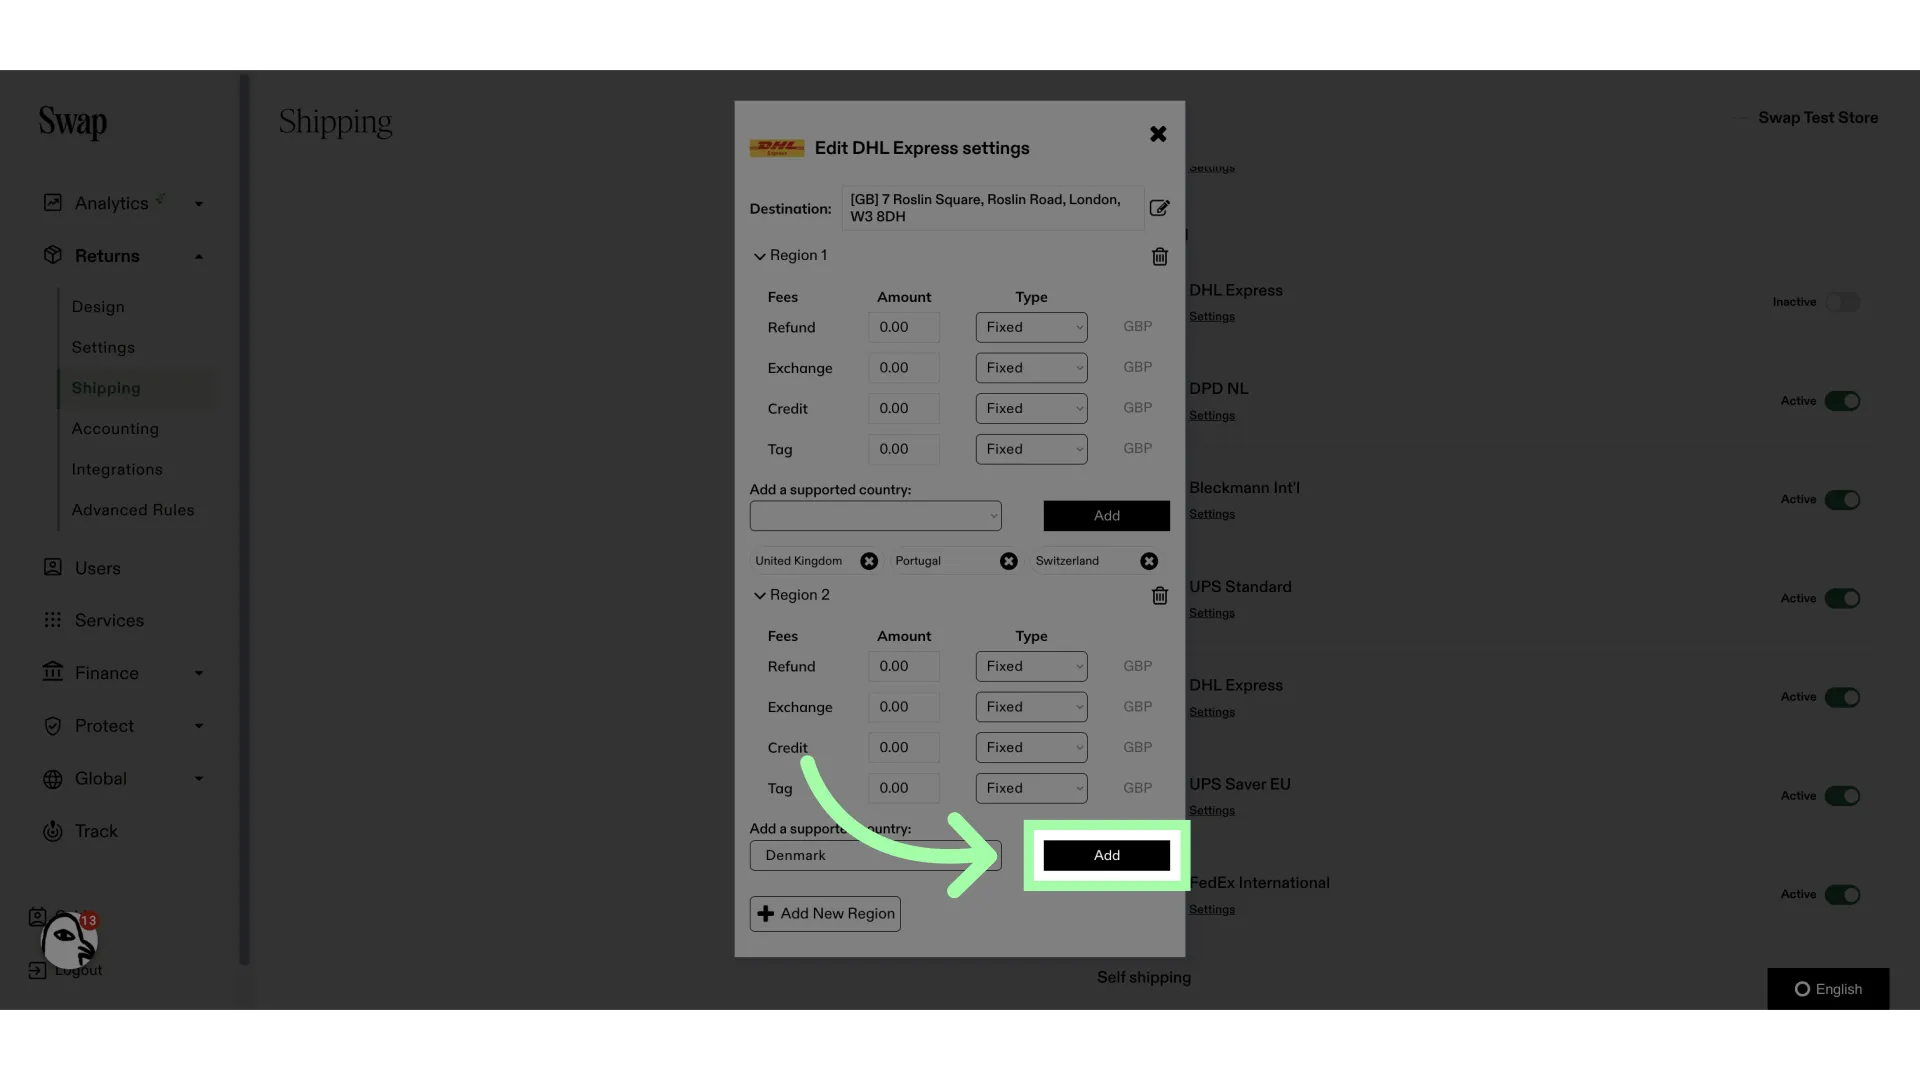Toggle the UPS Standard active switch
The height and width of the screenshot is (1080, 1920).
coord(1842,598)
